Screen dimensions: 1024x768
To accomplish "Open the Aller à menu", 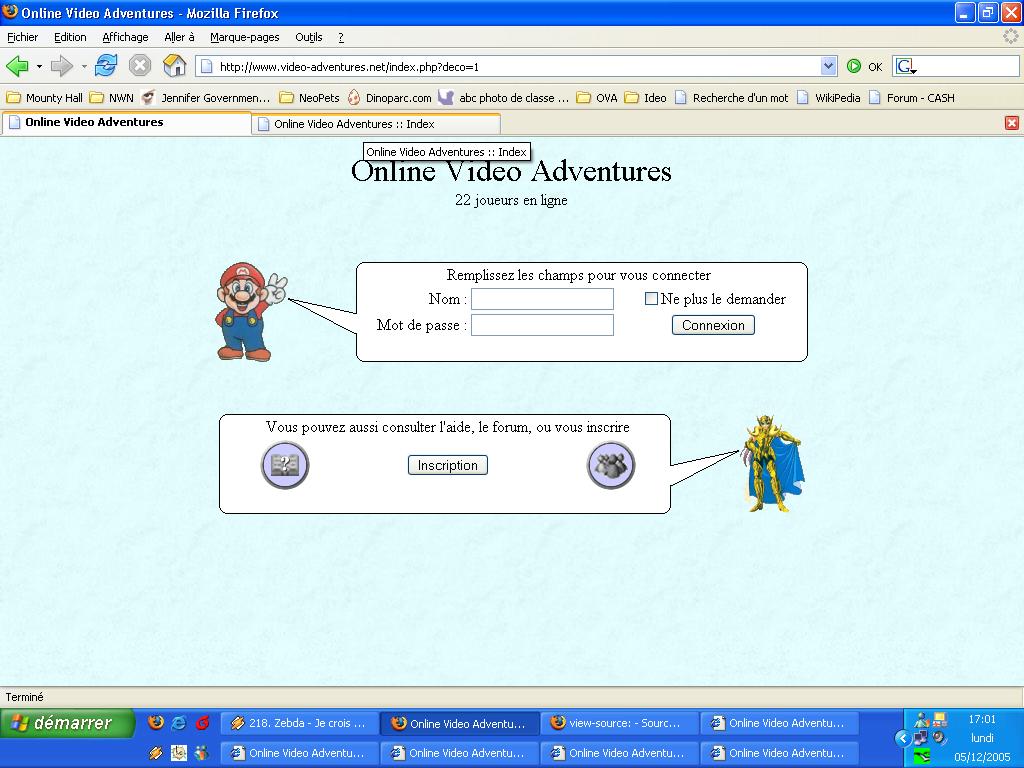I will [180, 37].
